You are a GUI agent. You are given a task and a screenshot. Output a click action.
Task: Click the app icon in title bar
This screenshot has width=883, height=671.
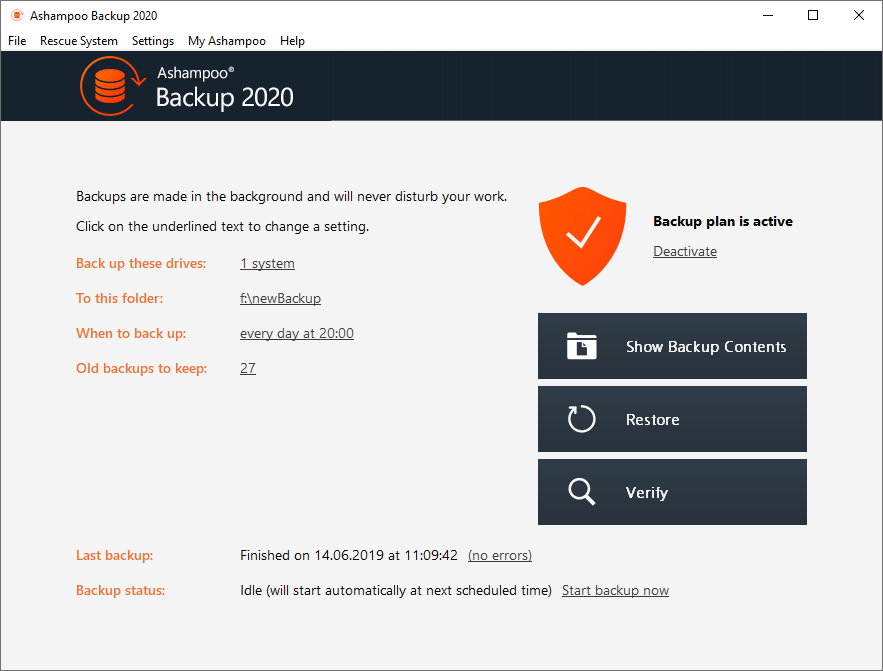point(17,15)
